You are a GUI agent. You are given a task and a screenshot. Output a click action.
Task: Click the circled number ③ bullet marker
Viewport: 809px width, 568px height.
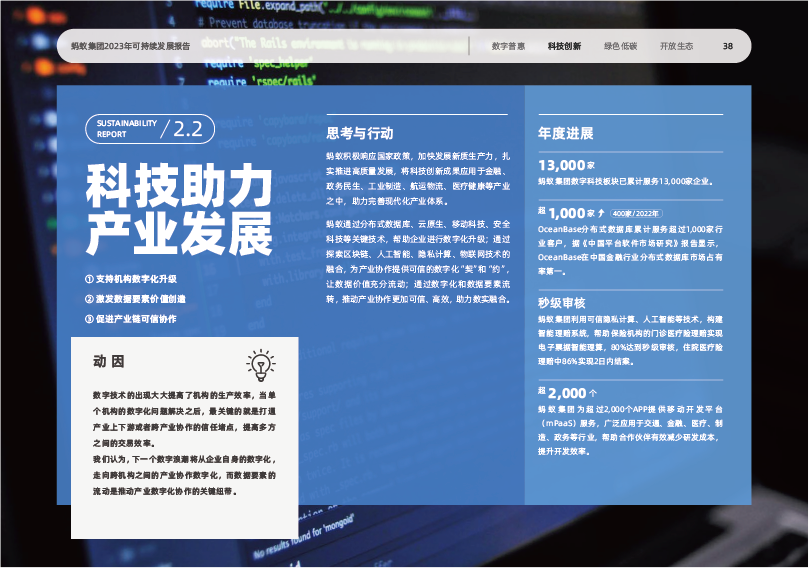pos(89,318)
